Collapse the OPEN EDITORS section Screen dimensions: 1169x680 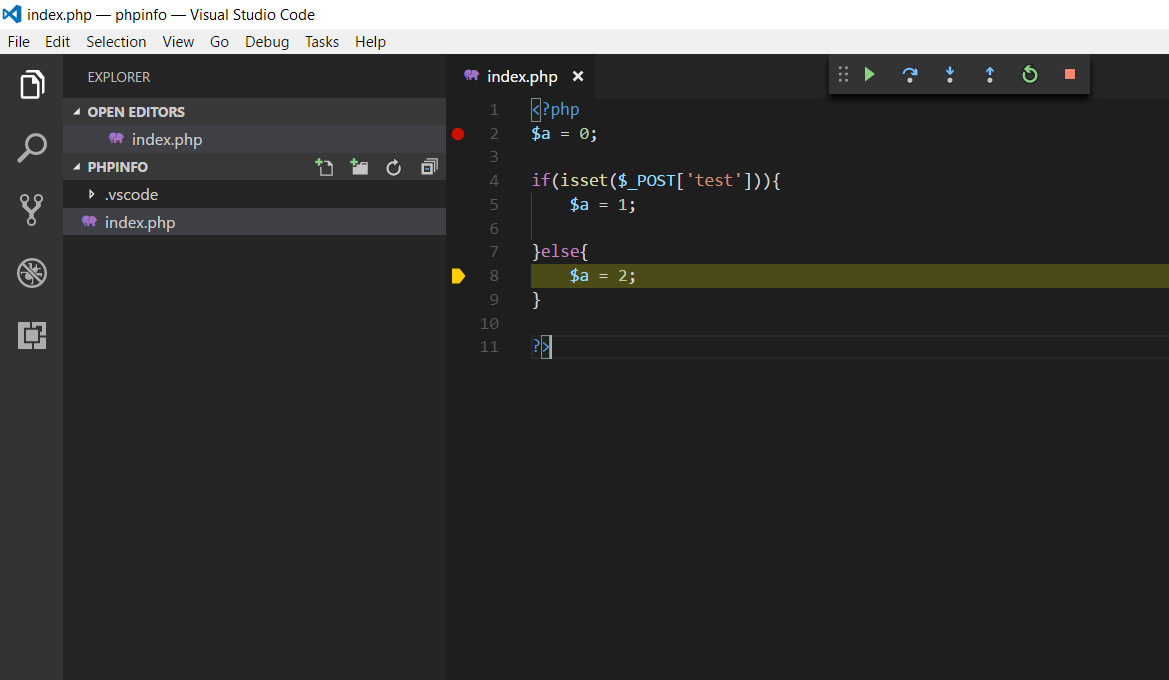point(76,112)
